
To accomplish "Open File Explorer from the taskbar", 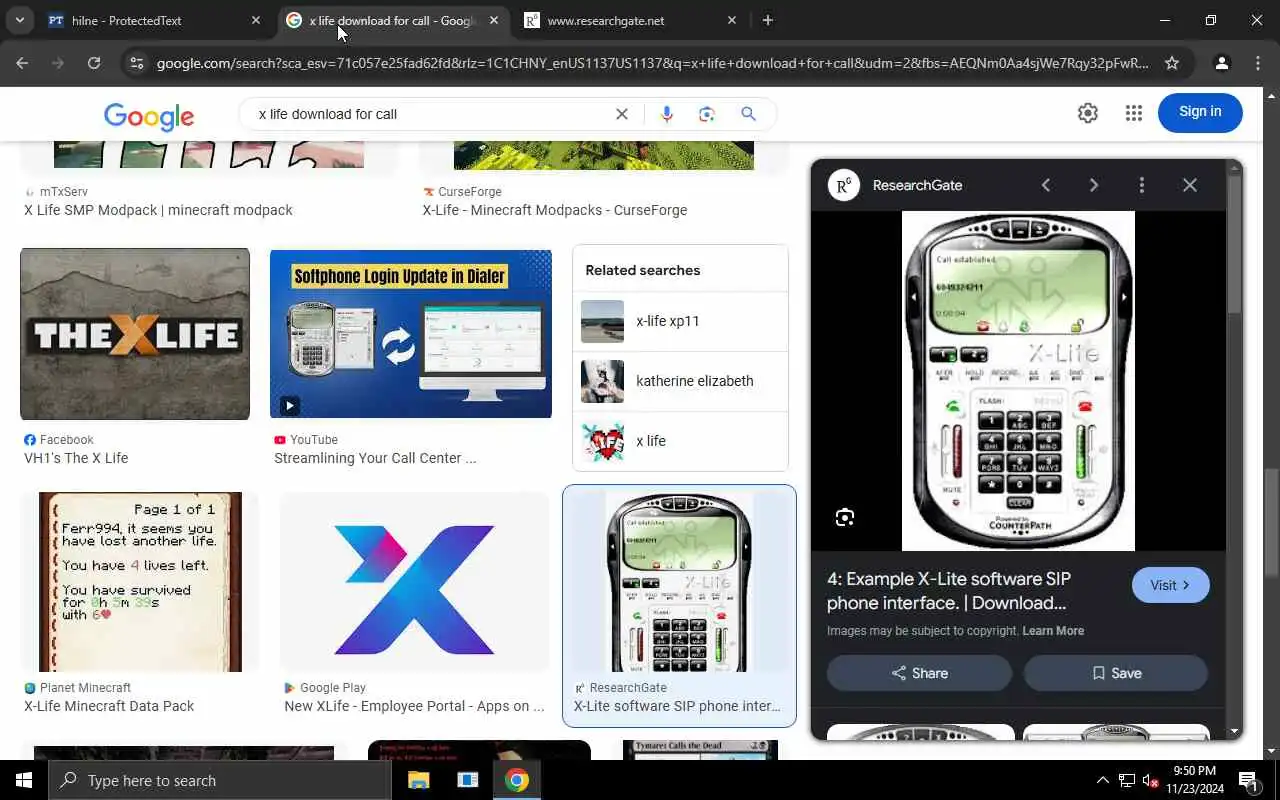I will point(419,780).
